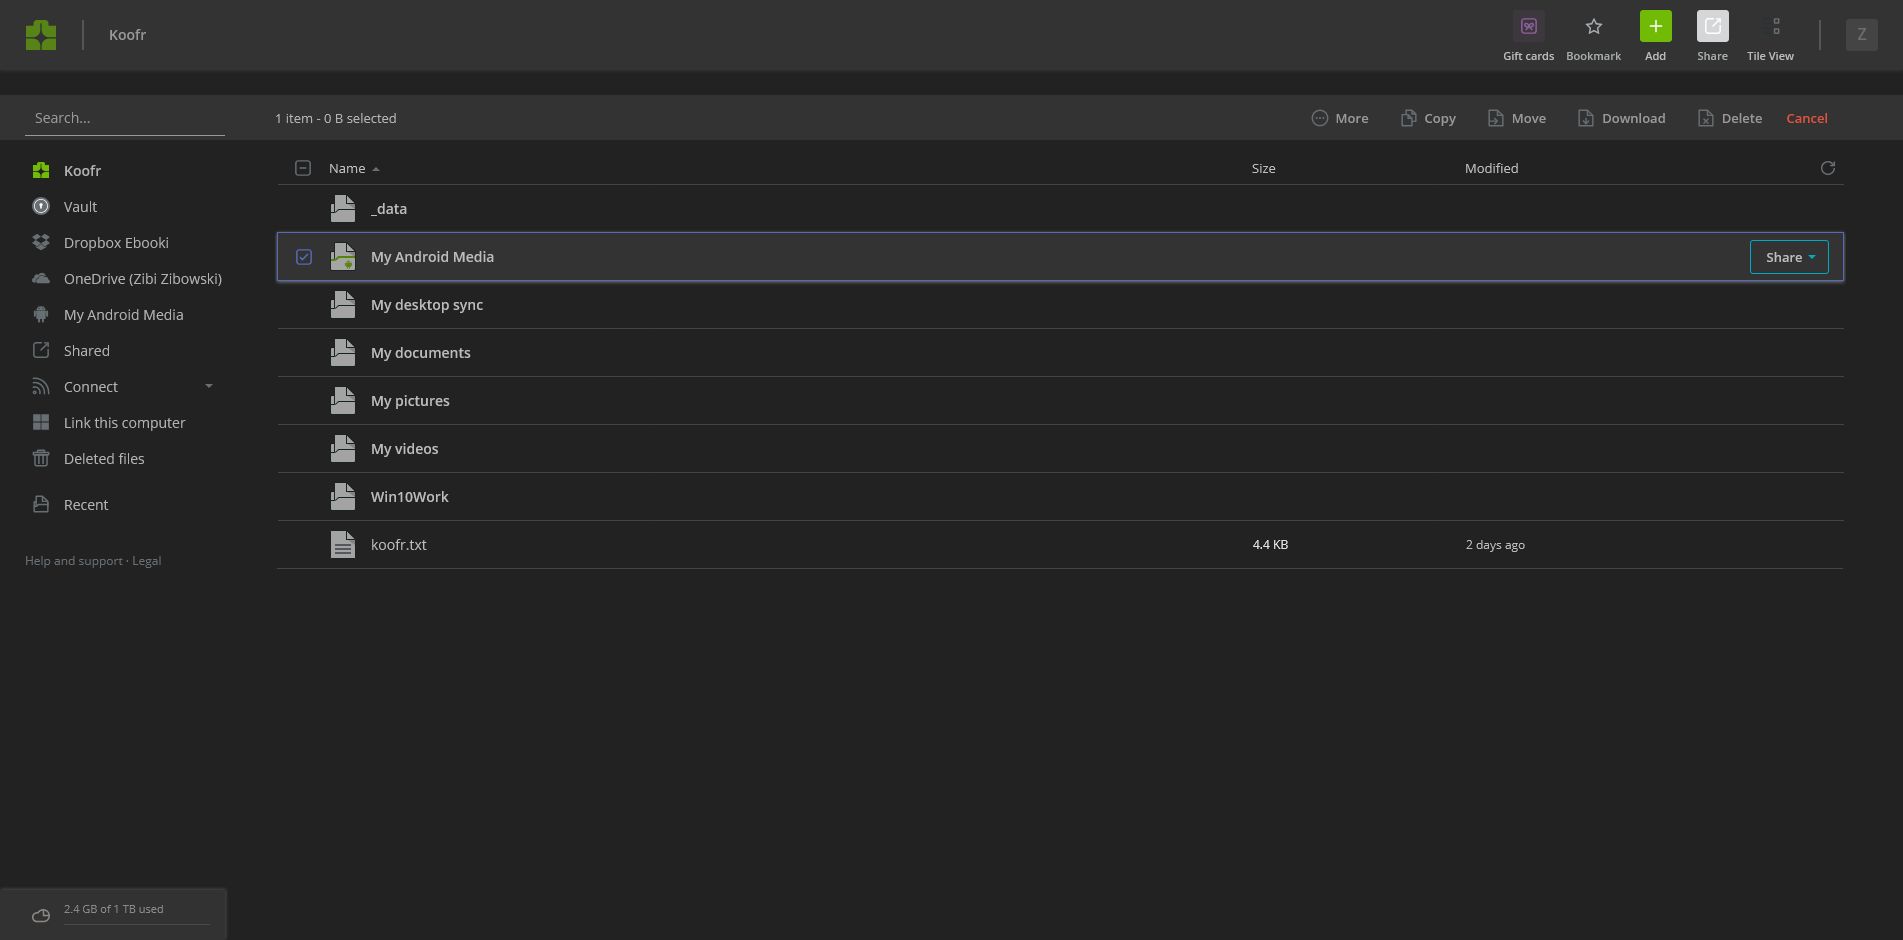Uncheck My Android Media checkbox
1903x940 pixels.
304,257
